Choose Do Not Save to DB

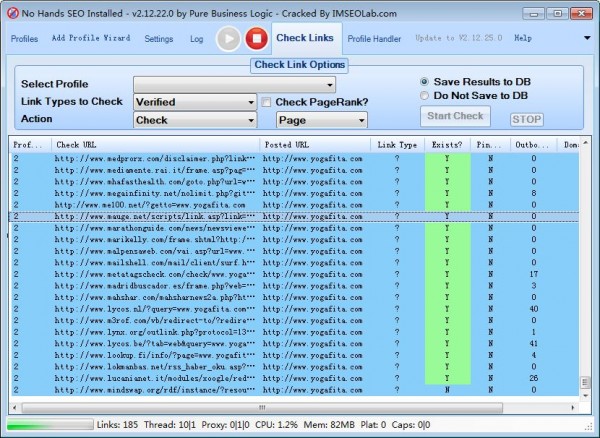click(x=424, y=95)
